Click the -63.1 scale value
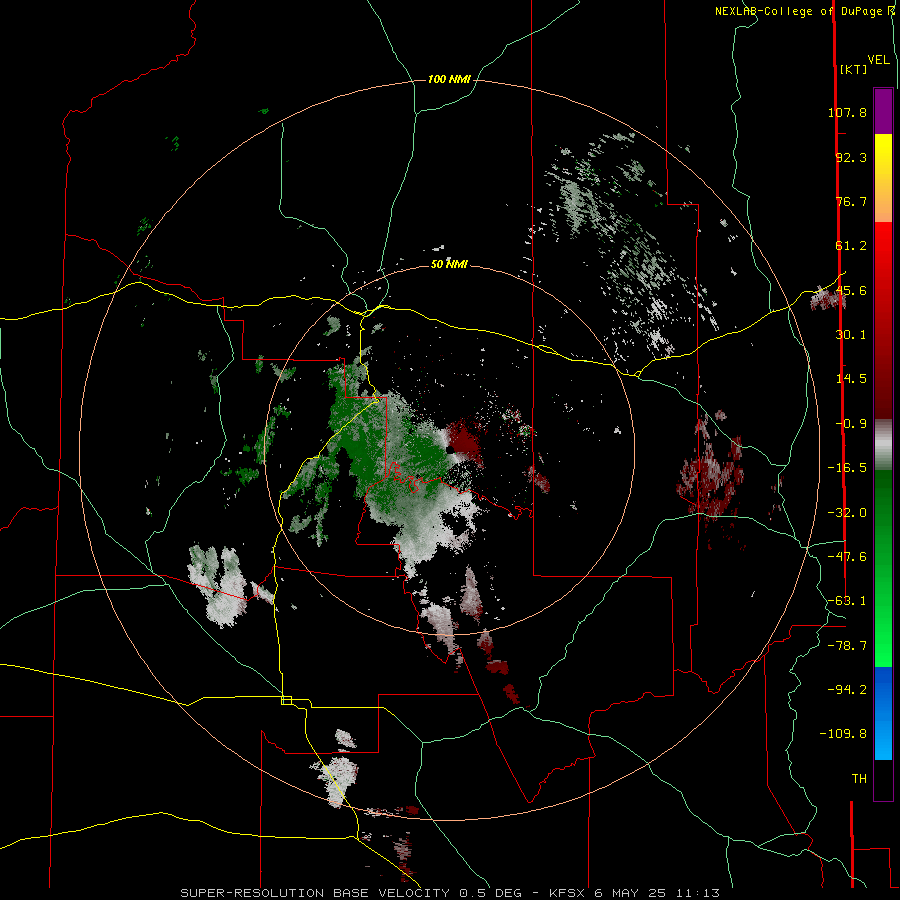900x900 pixels. [847, 601]
